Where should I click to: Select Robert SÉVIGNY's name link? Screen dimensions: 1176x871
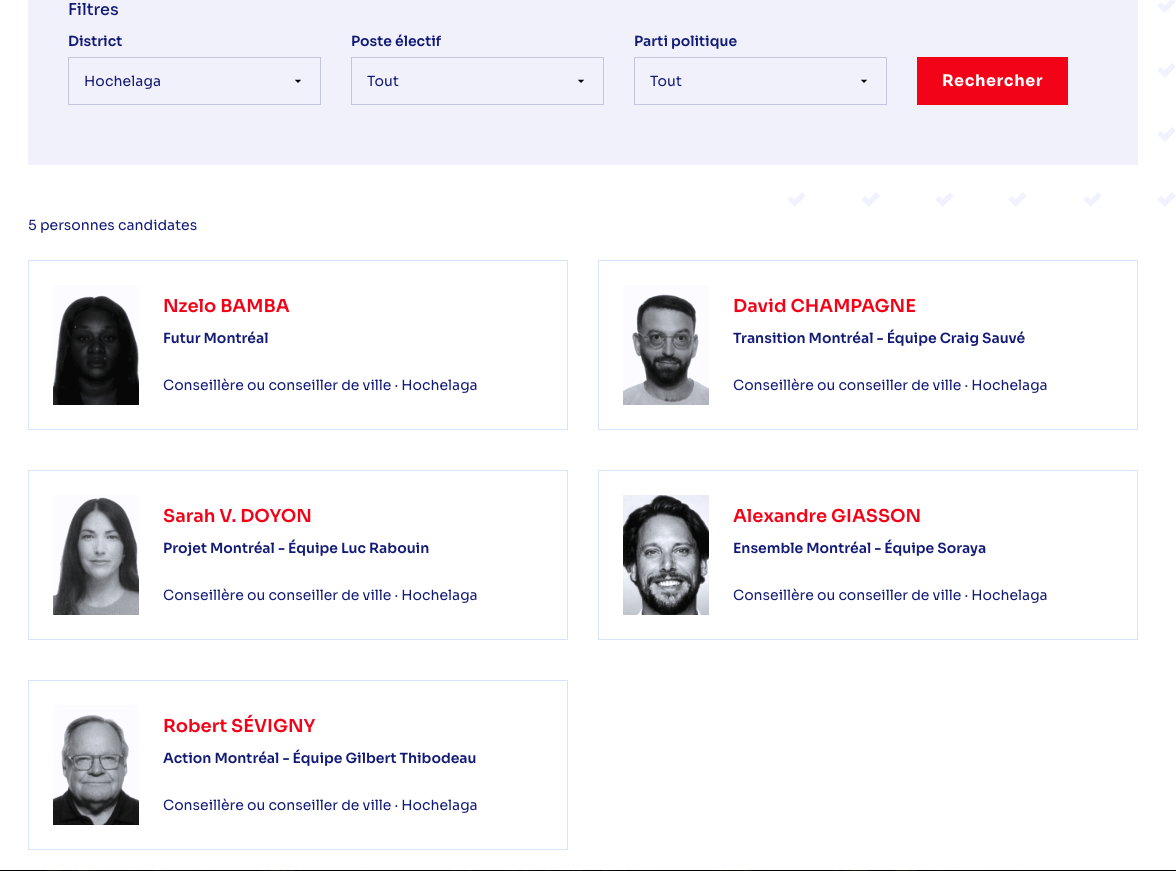pyautogui.click(x=239, y=726)
